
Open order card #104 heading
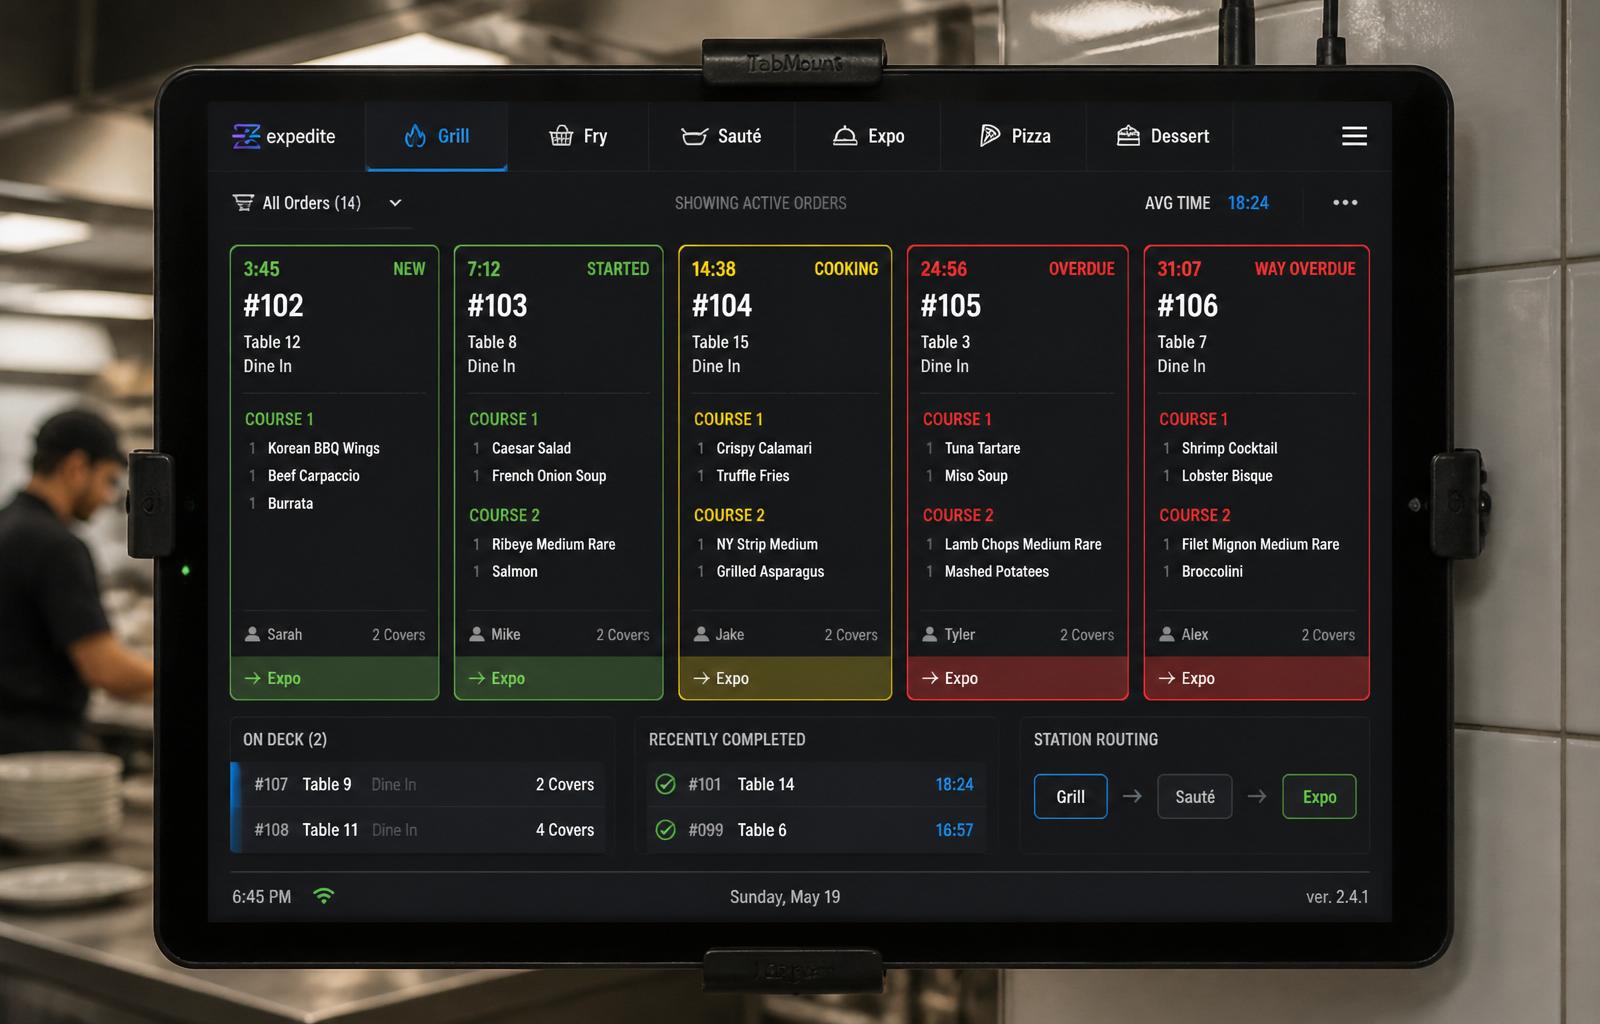coord(722,305)
